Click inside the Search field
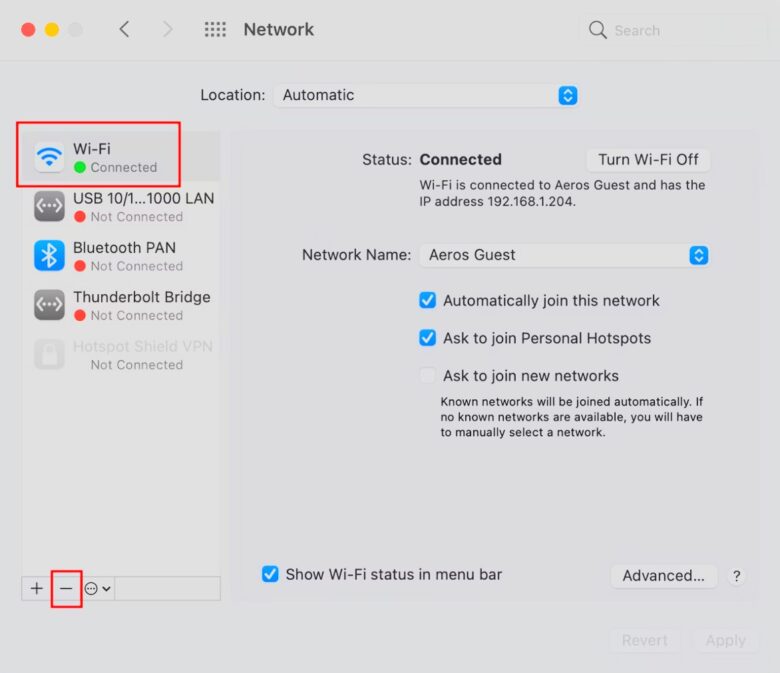Screen dimensions: 780x673 (x=672, y=30)
